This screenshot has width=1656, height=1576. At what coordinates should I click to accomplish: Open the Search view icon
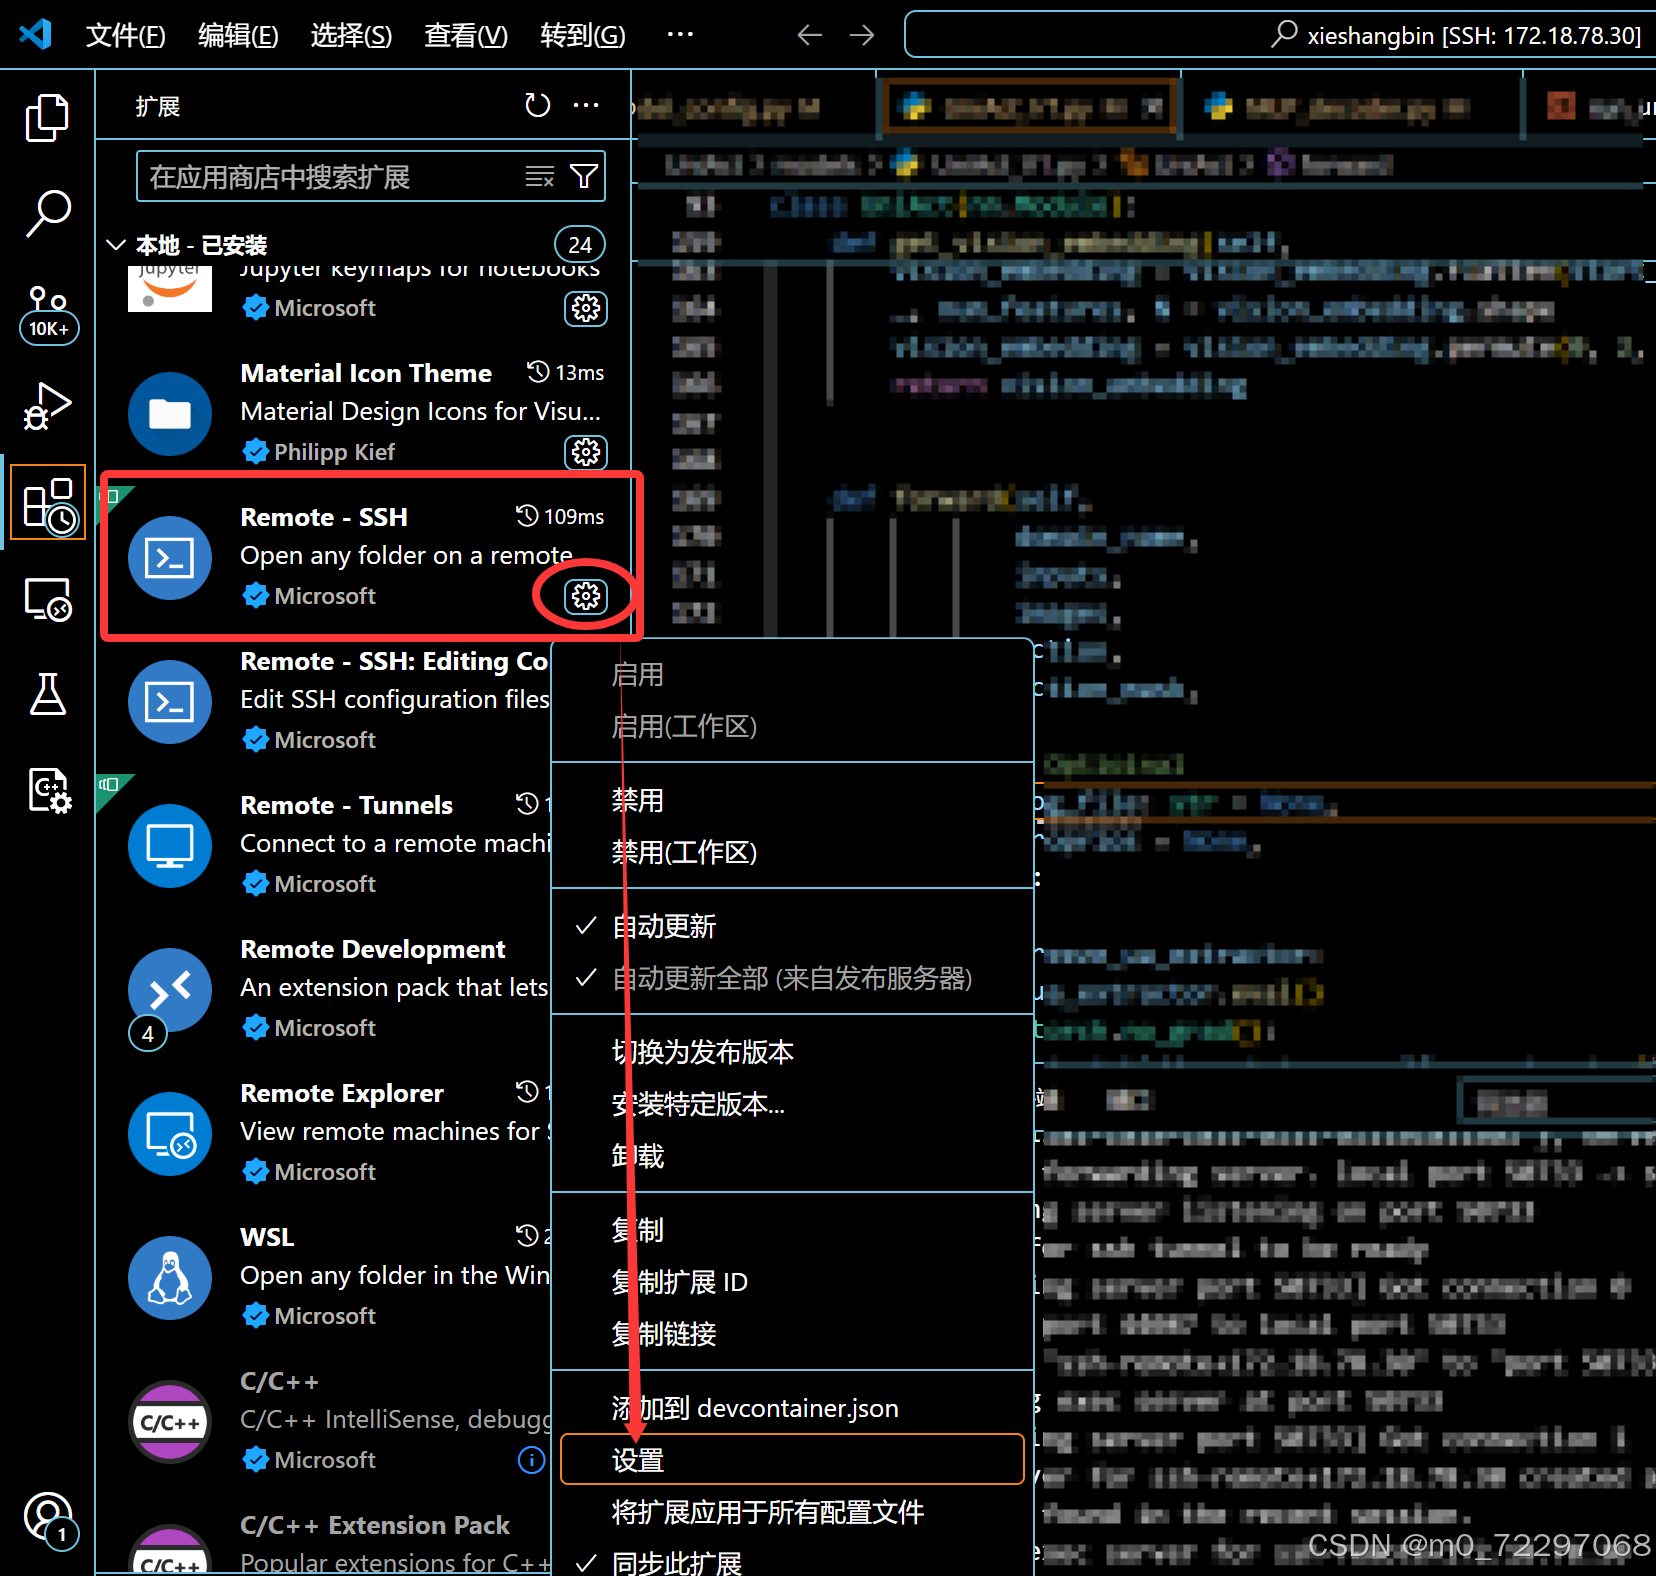[47, 214]
